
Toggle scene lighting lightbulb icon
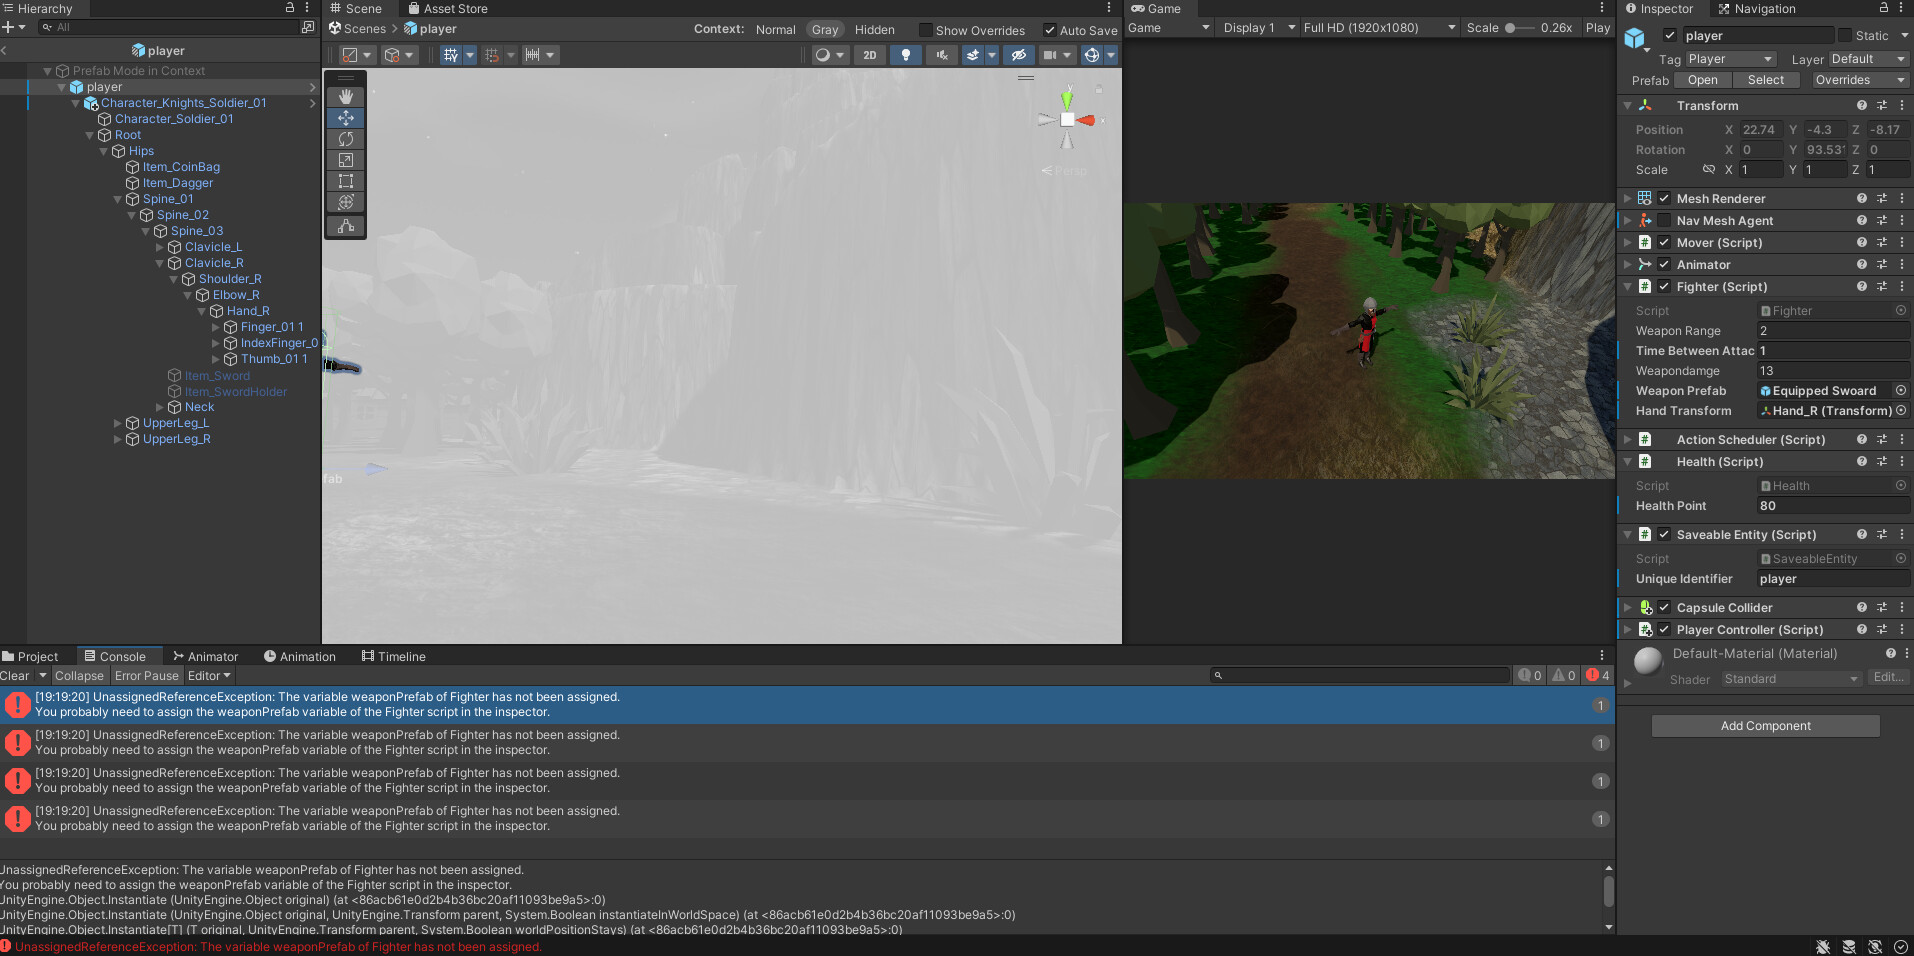pos(906,55)
